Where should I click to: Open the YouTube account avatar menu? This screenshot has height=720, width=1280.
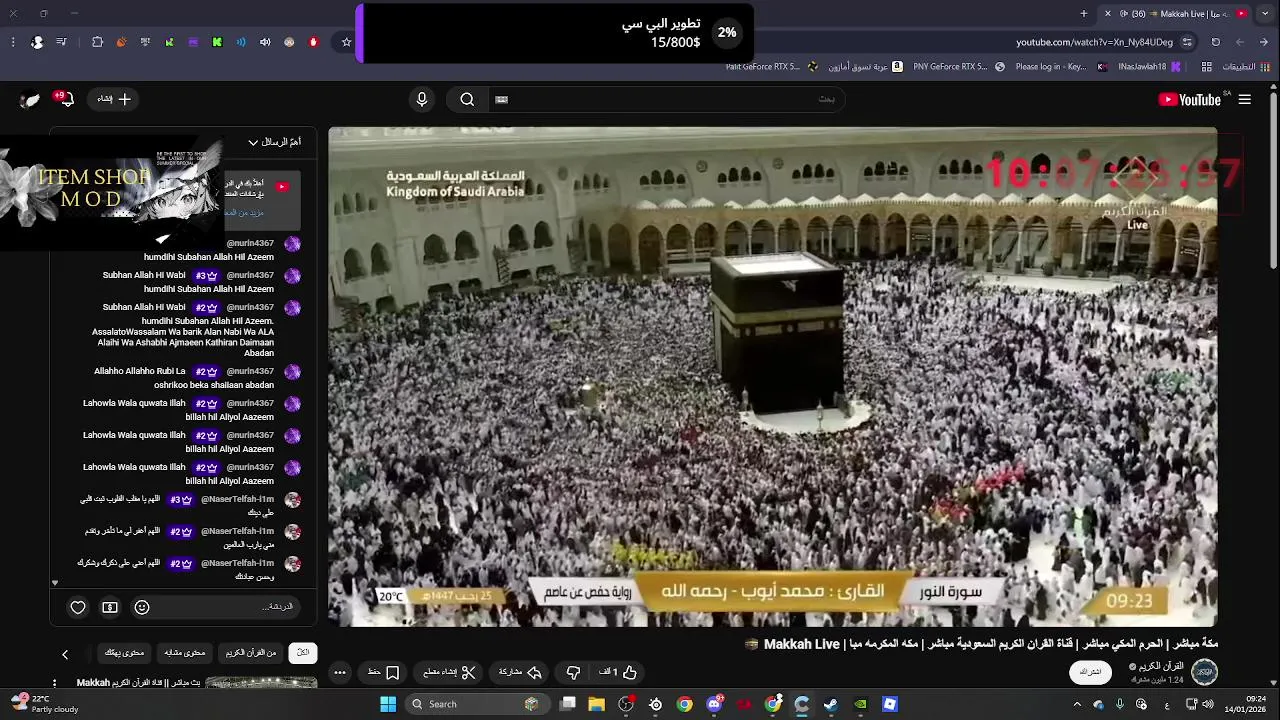tap(31, 99)
